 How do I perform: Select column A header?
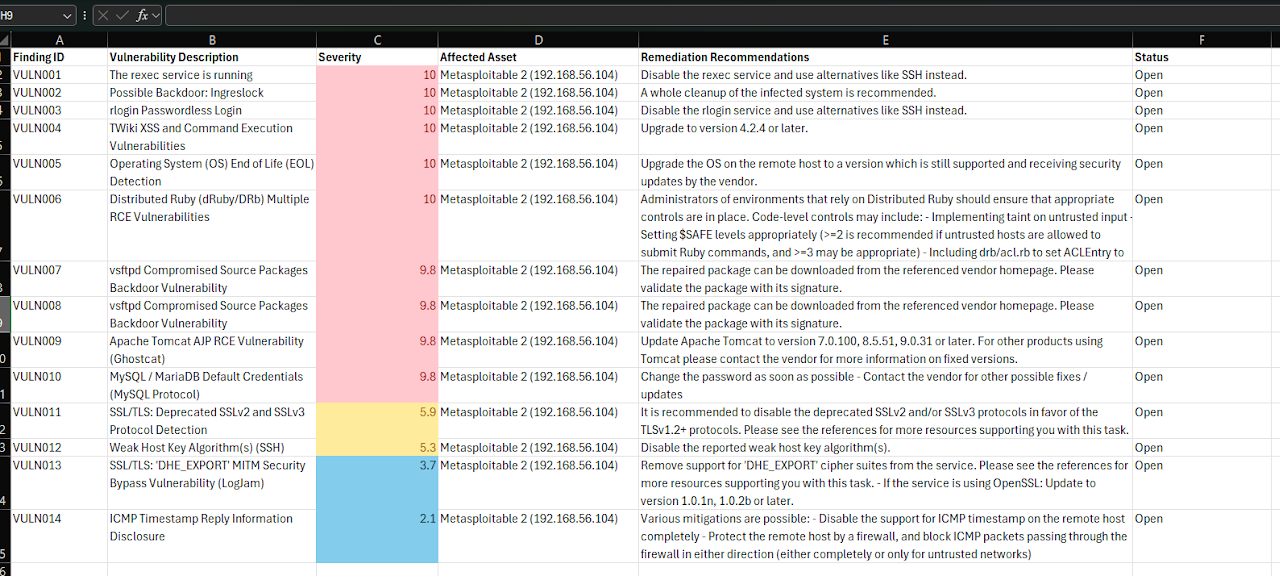(58, 39)
